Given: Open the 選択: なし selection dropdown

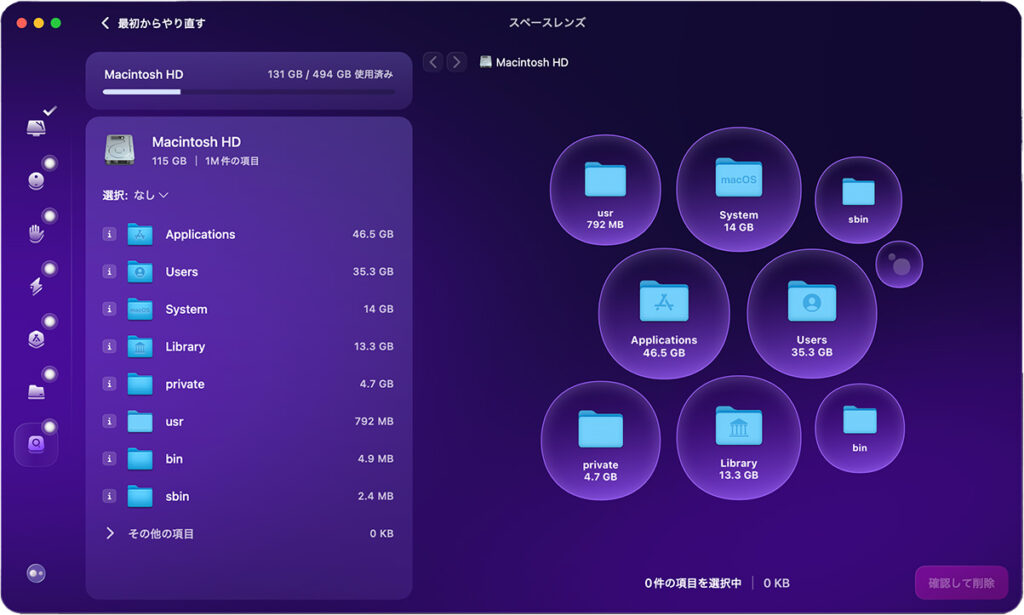Looking at the screenshot, I should click(x=135, y=195).
